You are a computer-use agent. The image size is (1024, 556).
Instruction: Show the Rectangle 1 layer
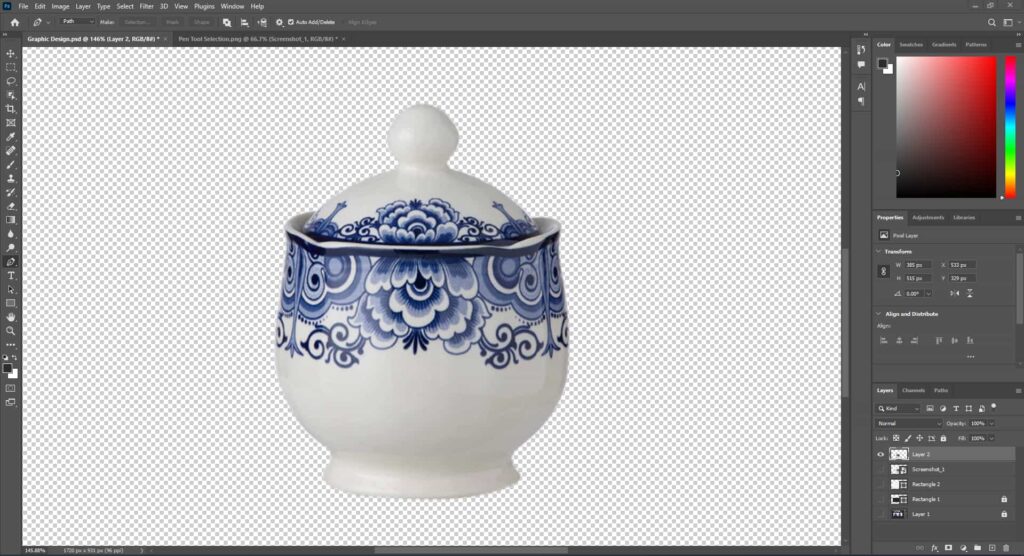pos(880,499)
